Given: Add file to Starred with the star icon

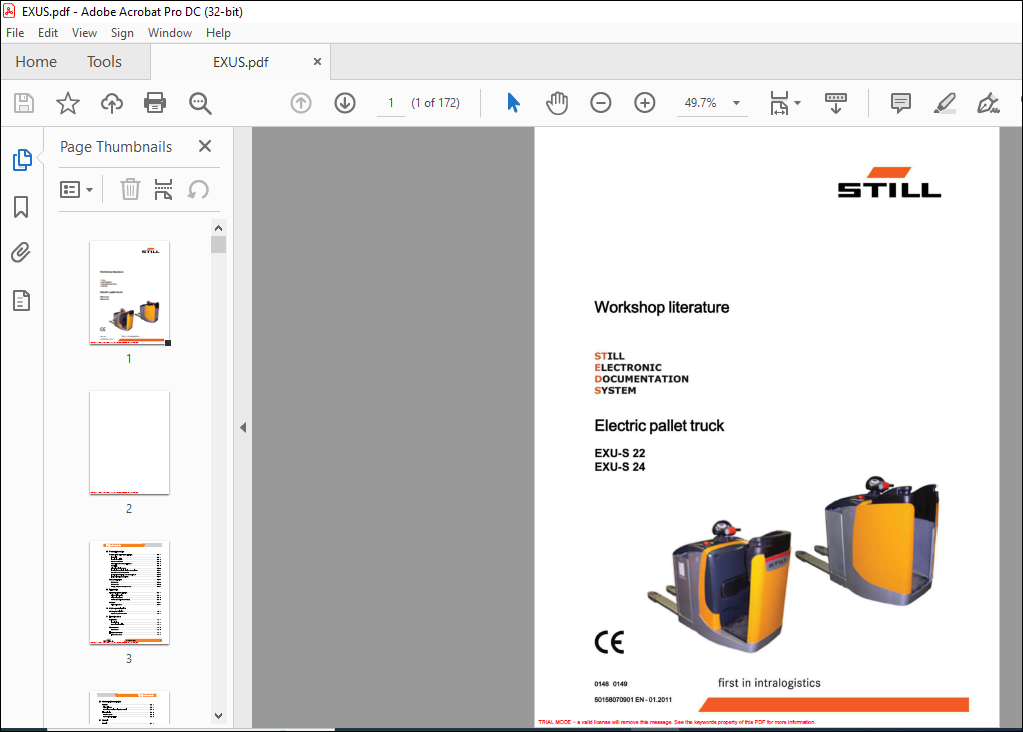Looking at the screenshot, I should pyautogui.click(x=67, y=103).
